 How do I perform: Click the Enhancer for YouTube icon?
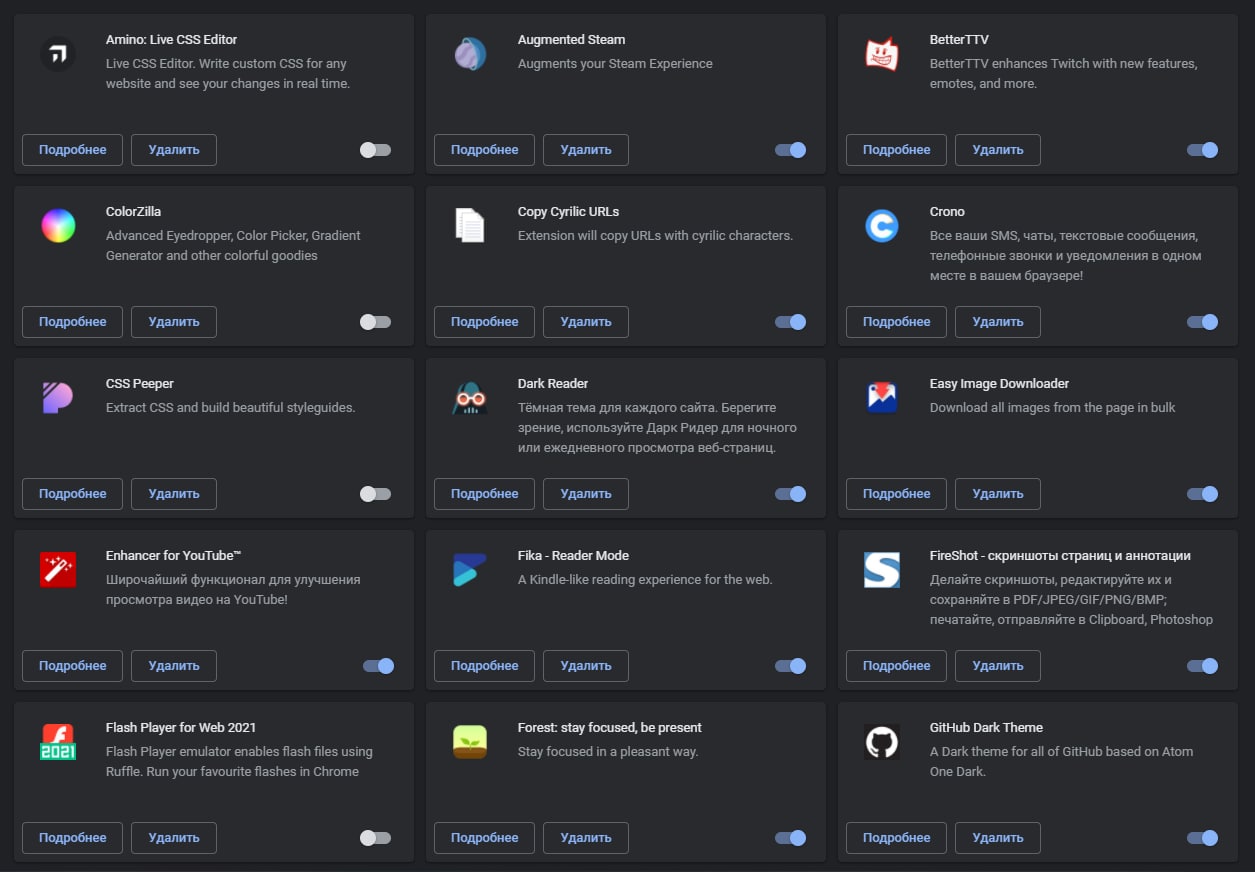[x=58, y=570]
